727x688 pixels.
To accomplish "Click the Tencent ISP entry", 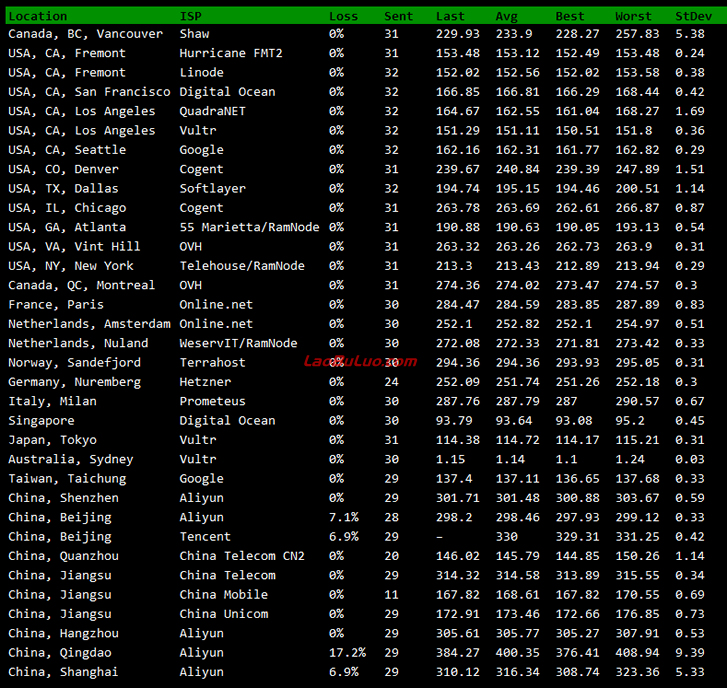I will click(205, 537).
